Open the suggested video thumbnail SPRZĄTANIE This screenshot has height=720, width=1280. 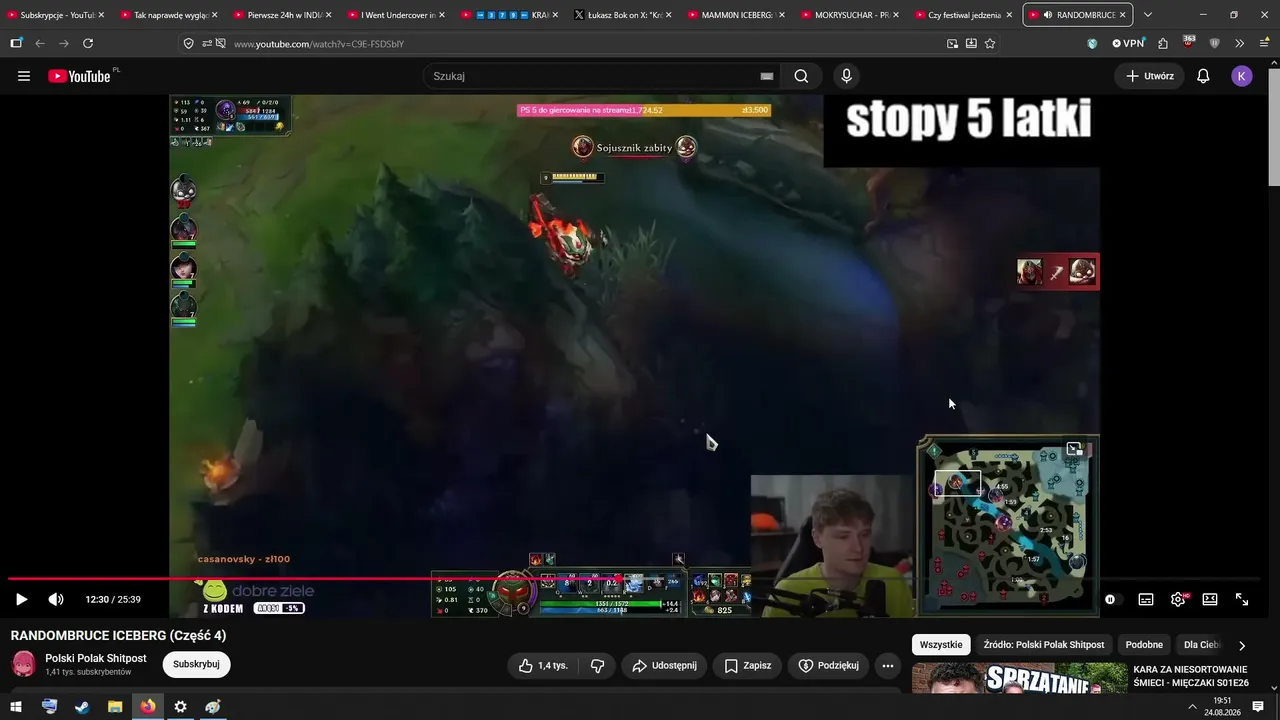tap(1019, 678)
